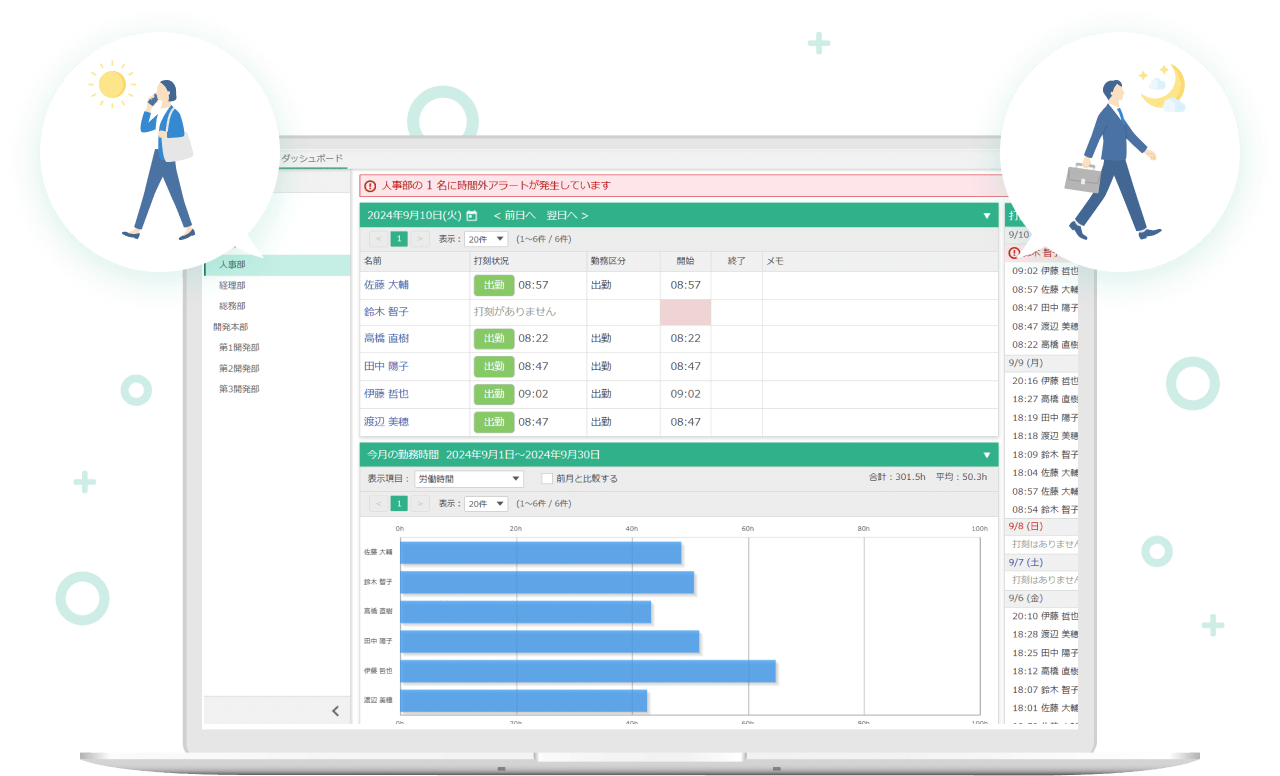Click the green 出勤 badge for 高橋 直樹
Viewport: 1280px width, 776px height.
click(493, 339)
